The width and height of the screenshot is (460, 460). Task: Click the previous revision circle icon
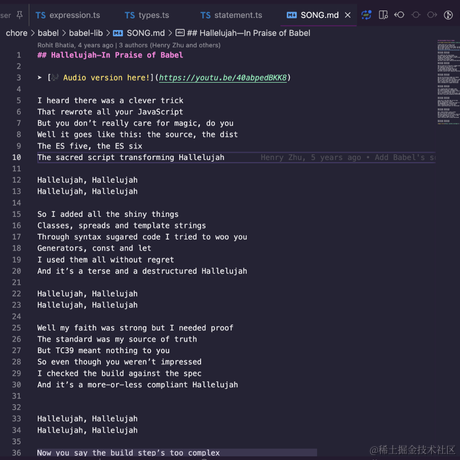tap(416, 15)
